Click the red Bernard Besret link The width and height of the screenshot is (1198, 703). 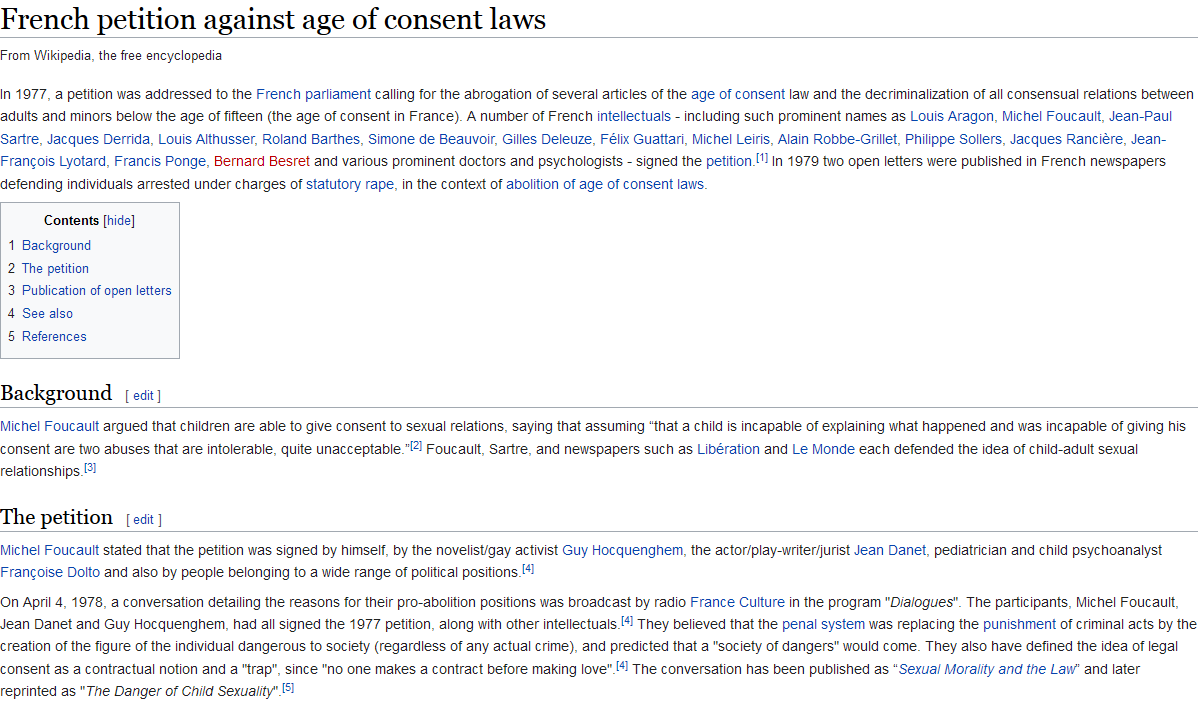click(x=262, y=161)
